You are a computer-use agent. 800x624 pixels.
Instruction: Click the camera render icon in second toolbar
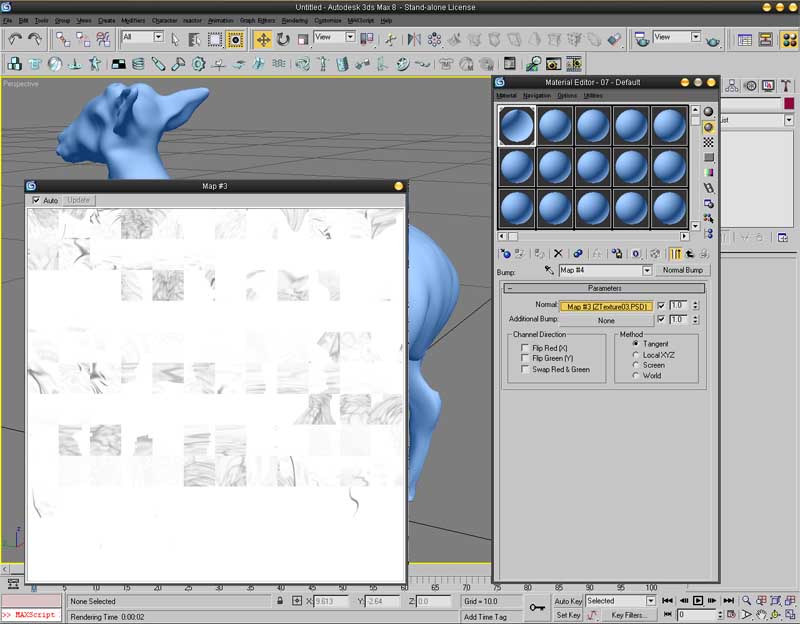553,64
